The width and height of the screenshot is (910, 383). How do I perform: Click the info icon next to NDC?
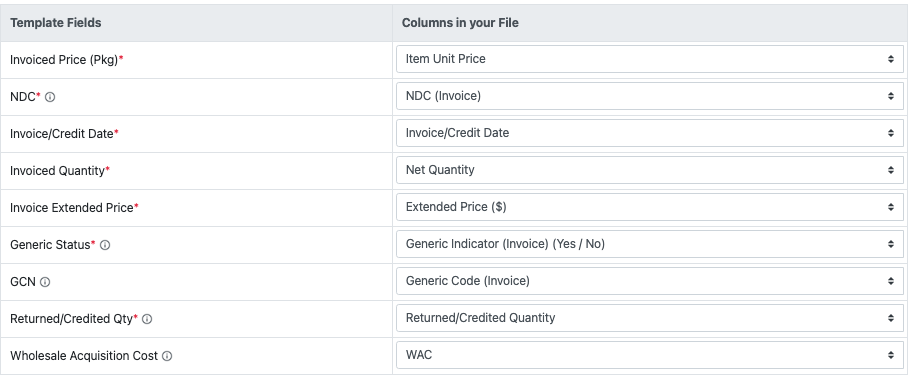coord(50,97)
